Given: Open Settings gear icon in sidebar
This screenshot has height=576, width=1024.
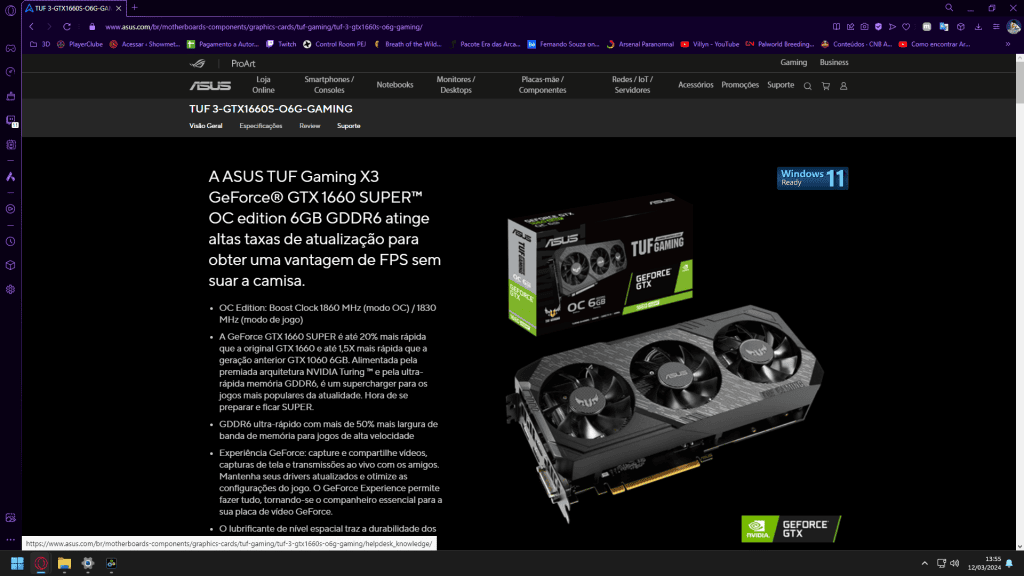Looking at the screenshot, I should [10, 289].
